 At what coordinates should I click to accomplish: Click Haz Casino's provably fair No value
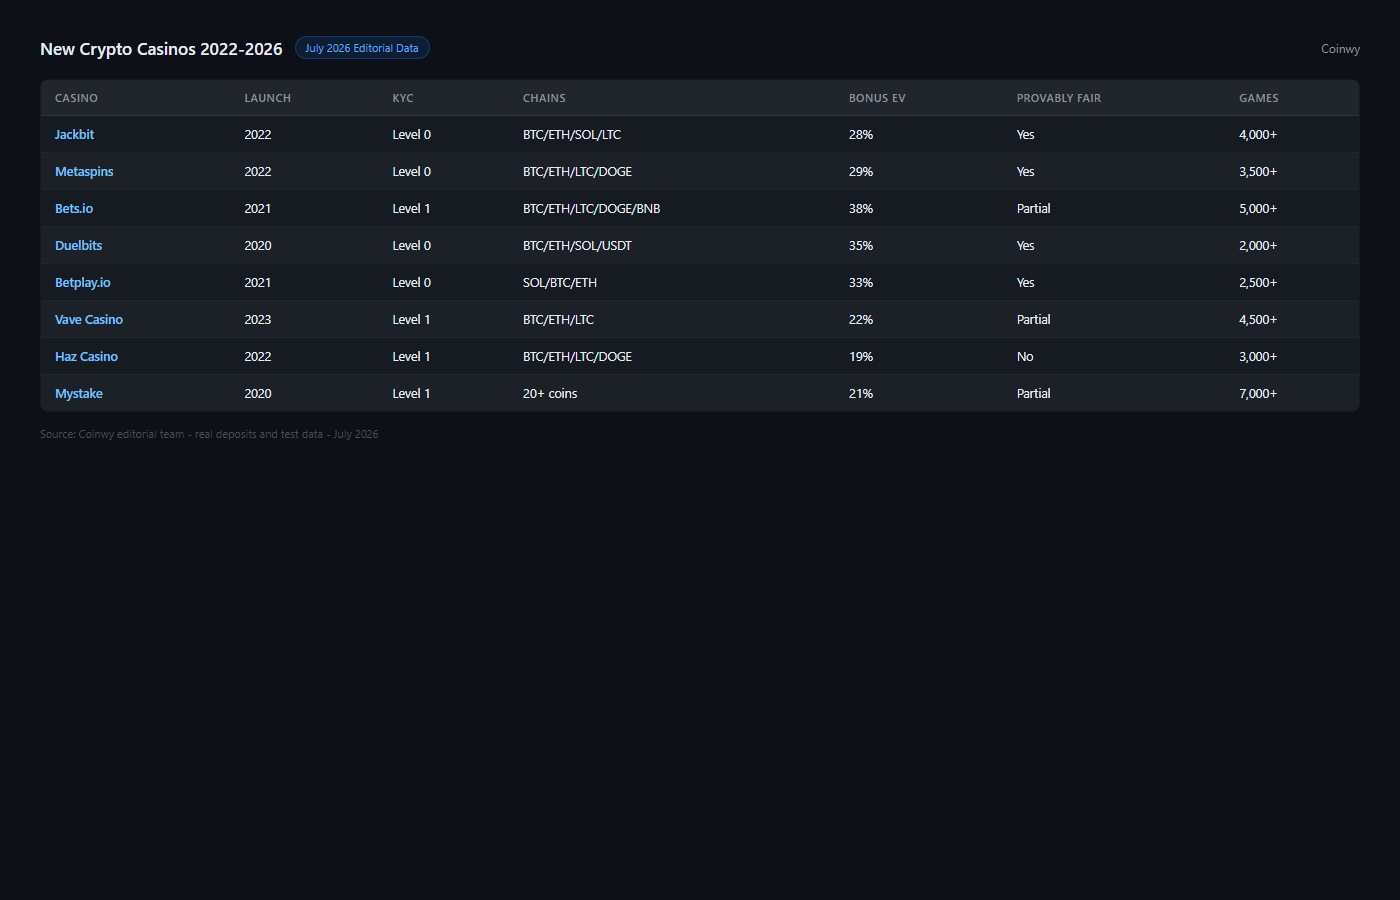1025,357
